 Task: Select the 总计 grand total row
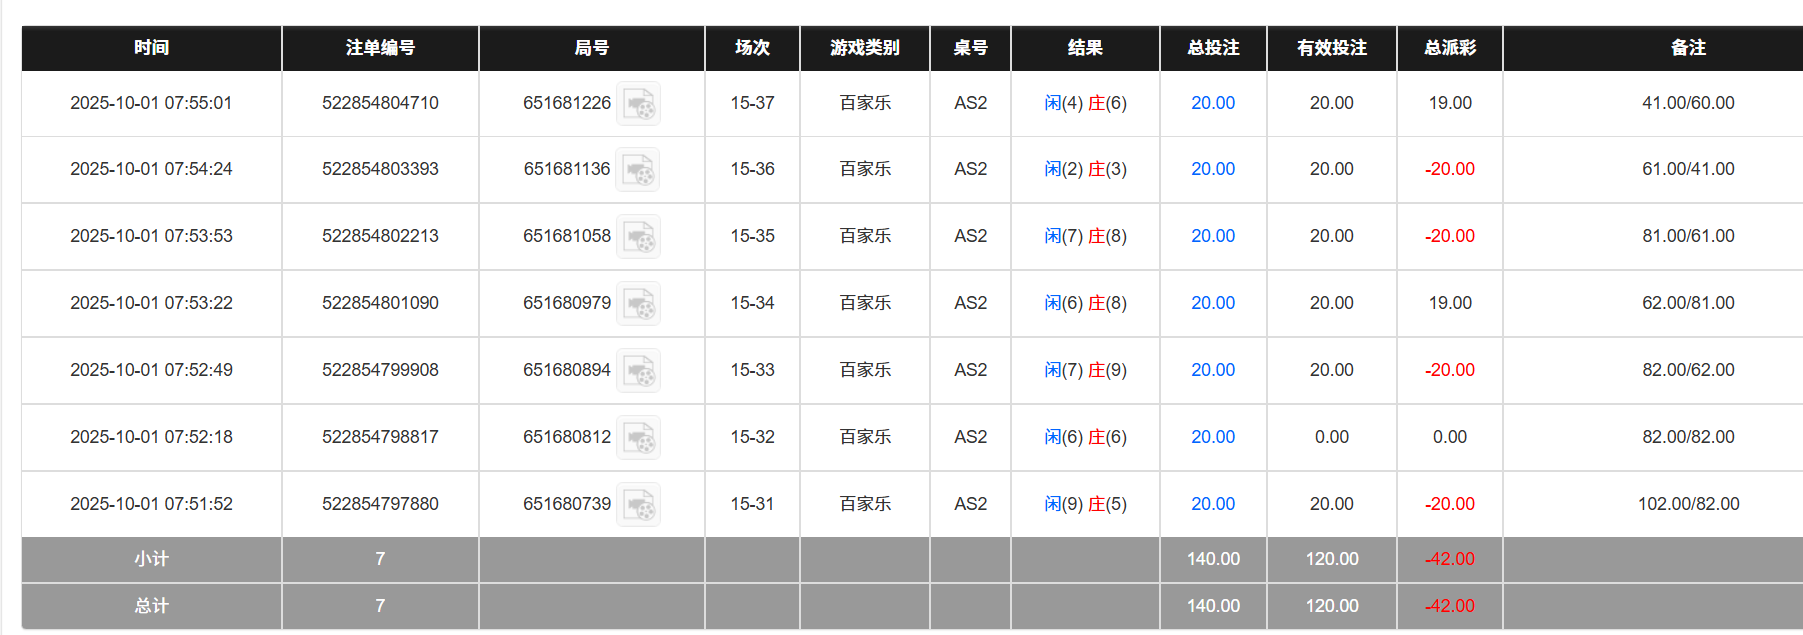pyautogui.click(x=150, y=606)
